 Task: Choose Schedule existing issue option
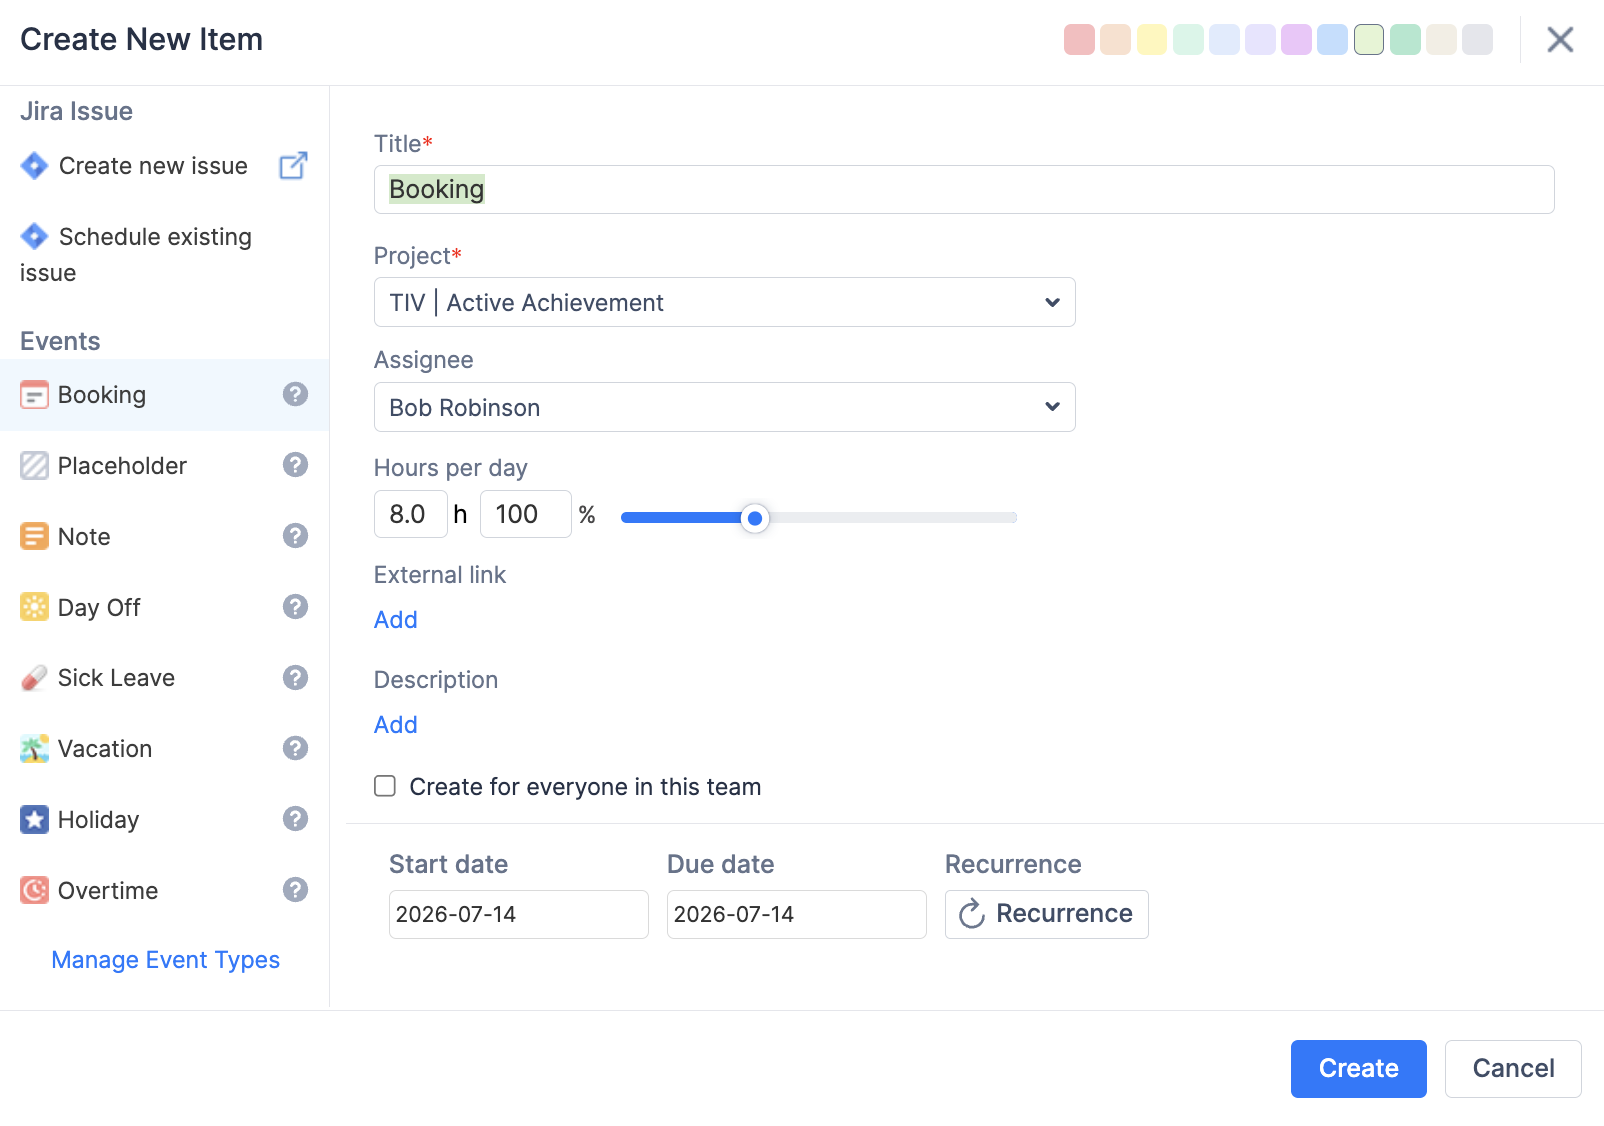(136, 254)
